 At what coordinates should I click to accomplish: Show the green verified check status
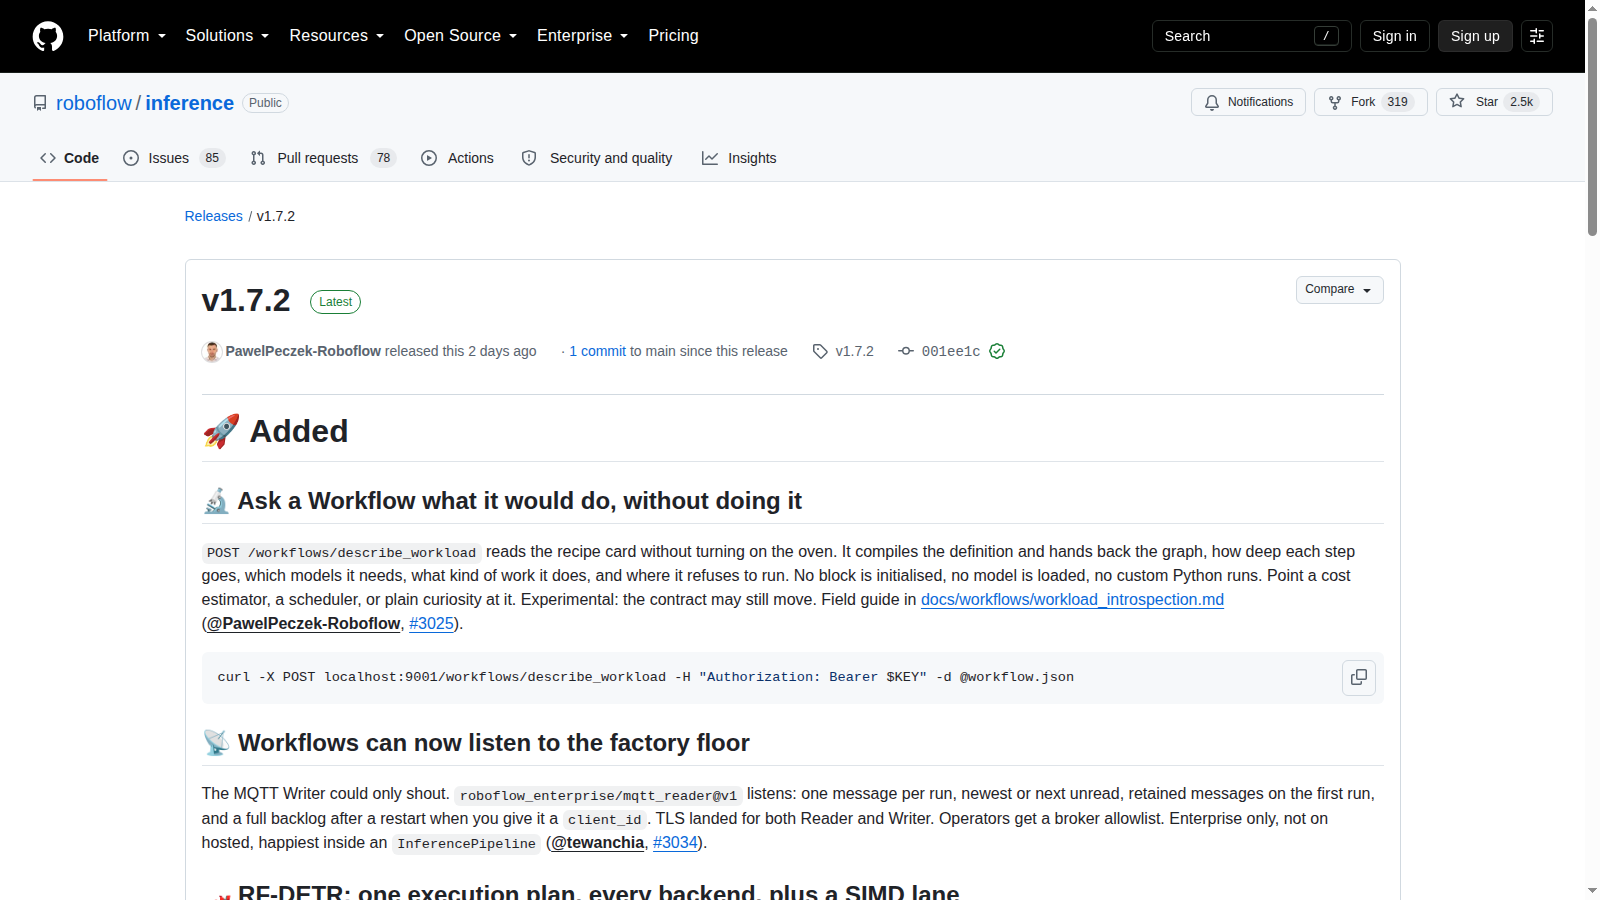pos(997,351)
